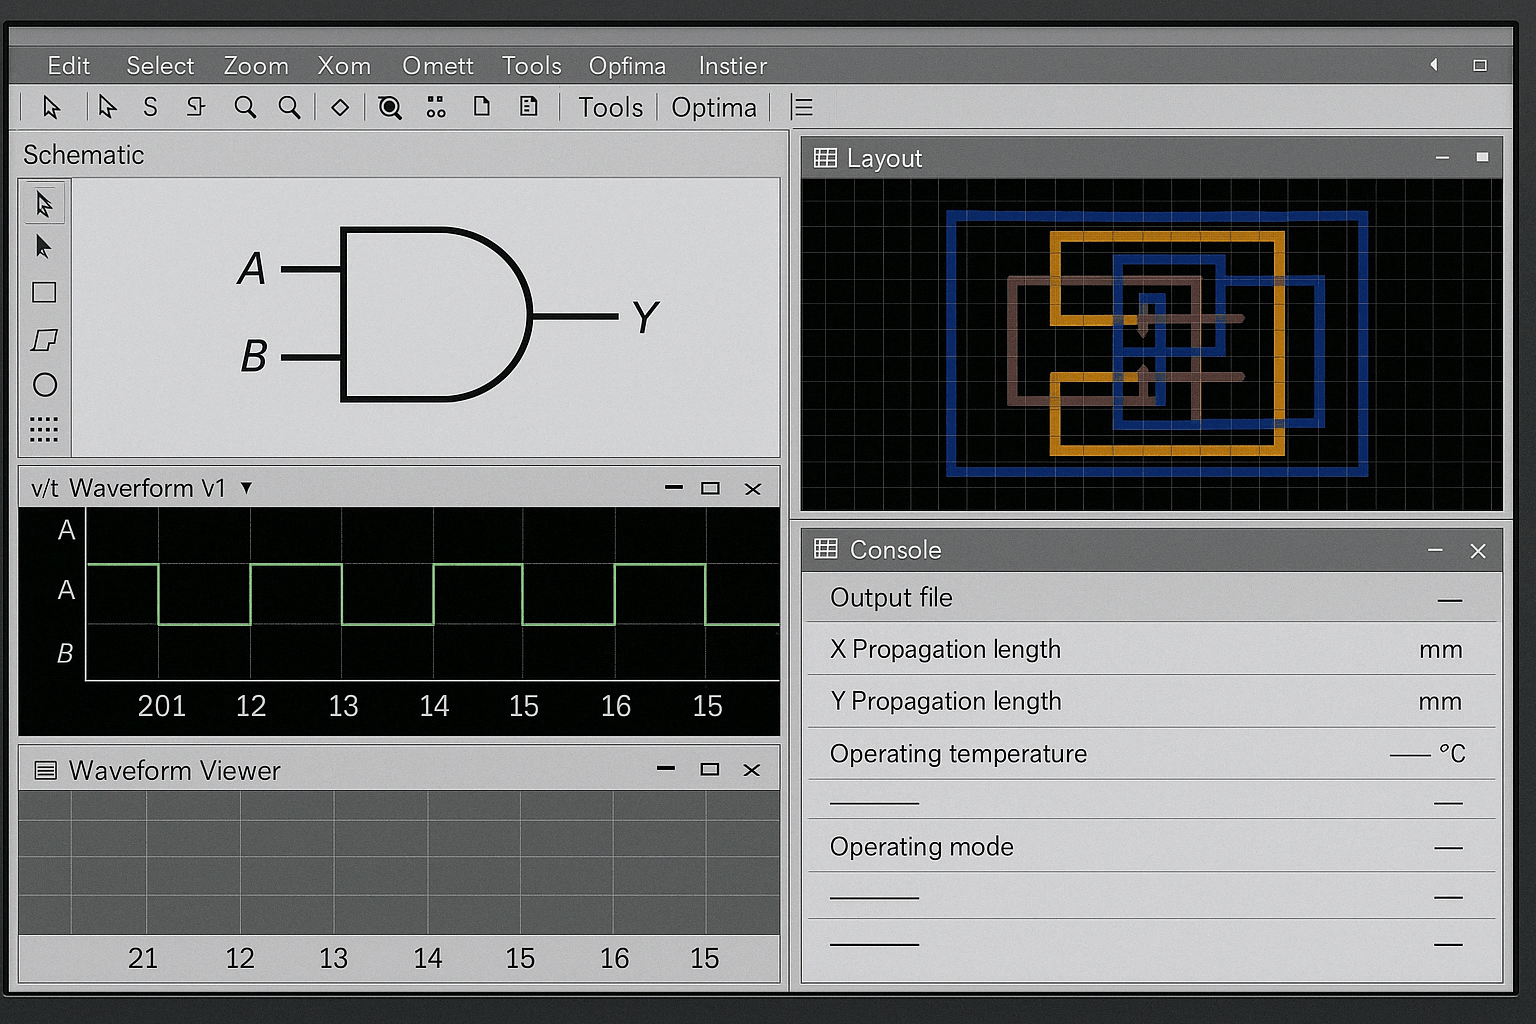The image size is (1536, 1024).
Task: Click the S tool in the toolbar
Action: point(150,107)
